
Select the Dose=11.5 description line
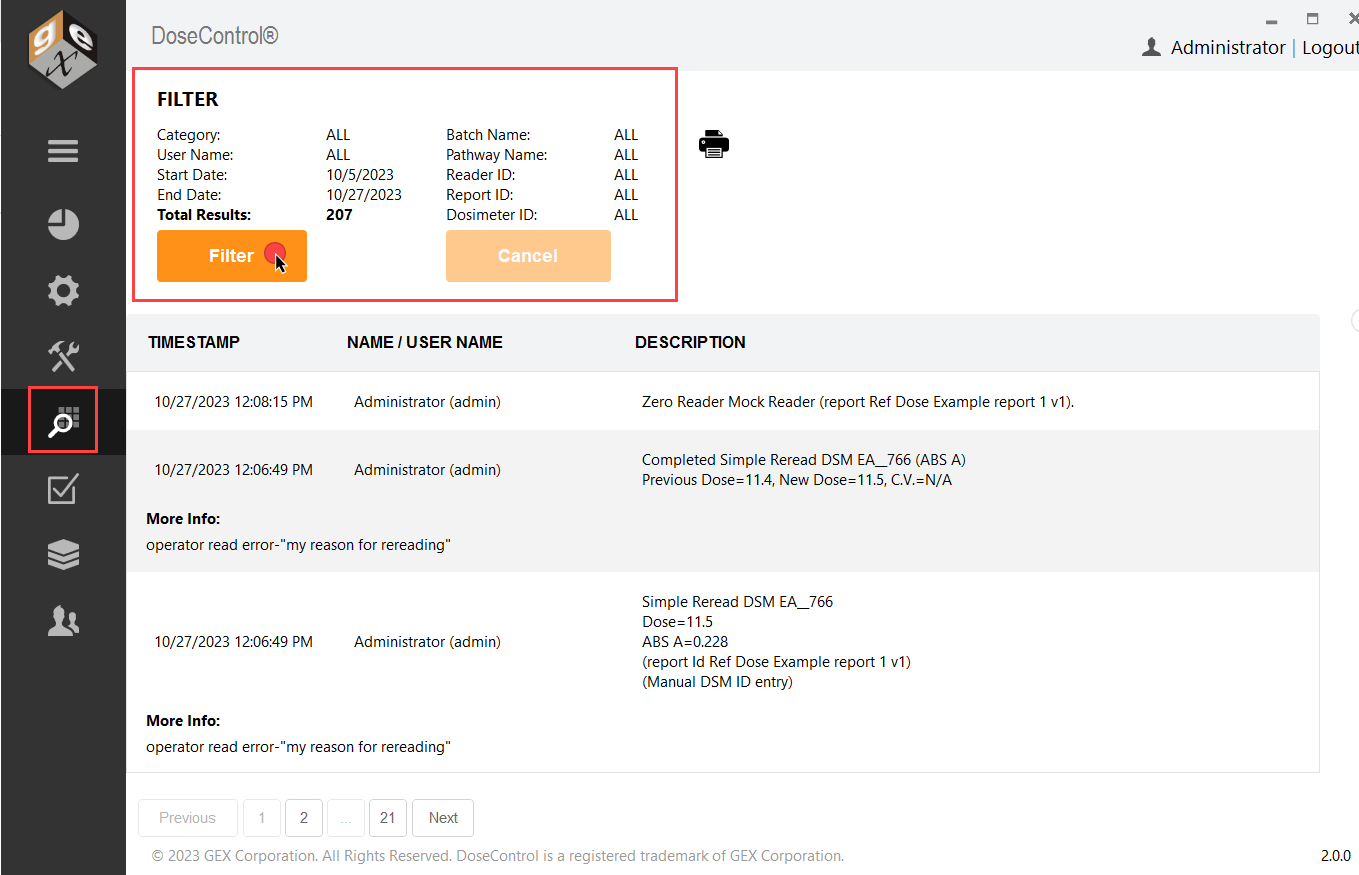point(677,622)
